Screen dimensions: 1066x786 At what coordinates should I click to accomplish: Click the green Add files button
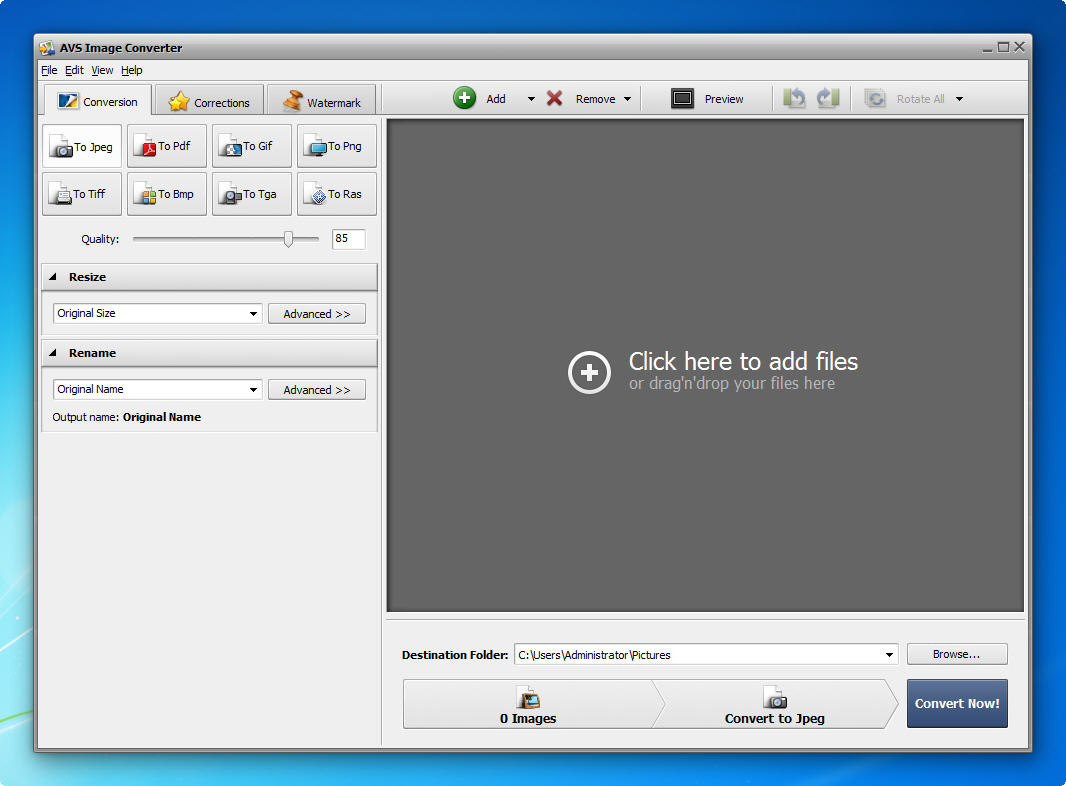pyautogui.click(x=480, y=99)
